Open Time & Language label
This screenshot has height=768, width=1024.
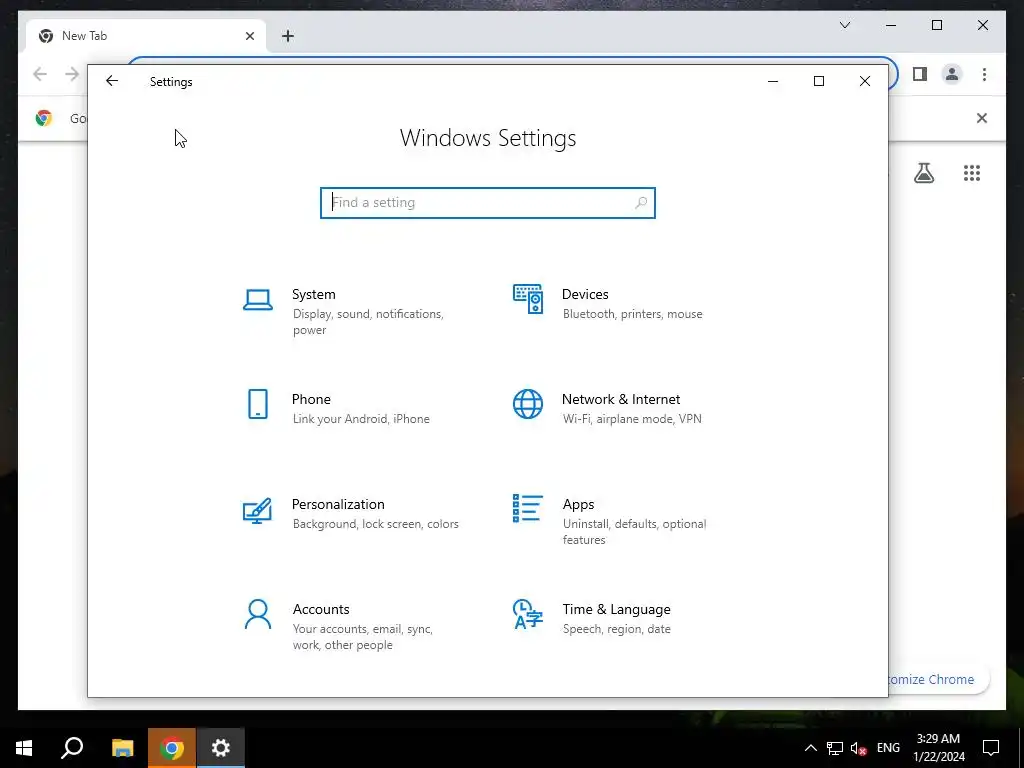pyautogui.click(x=616, y=609)
